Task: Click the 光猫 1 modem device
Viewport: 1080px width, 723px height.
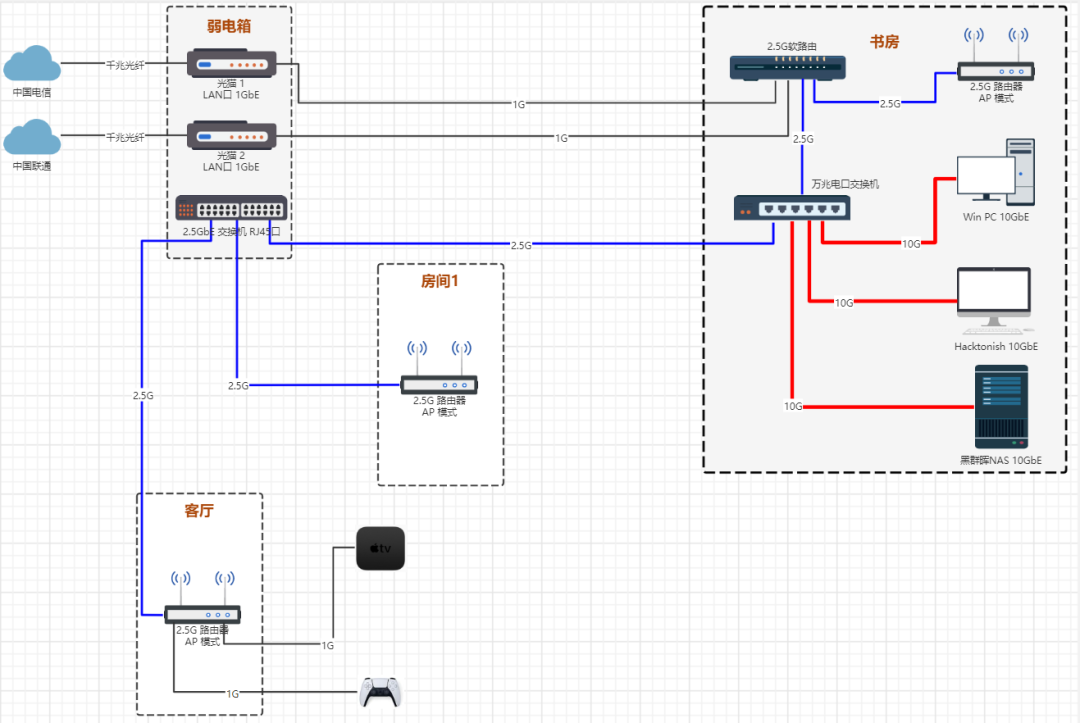Action: click(x=231, y=63)
